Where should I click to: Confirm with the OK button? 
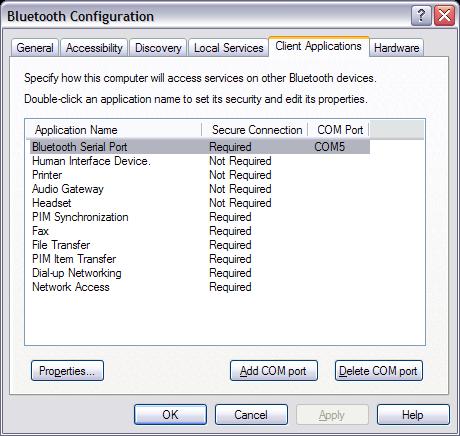170,415
